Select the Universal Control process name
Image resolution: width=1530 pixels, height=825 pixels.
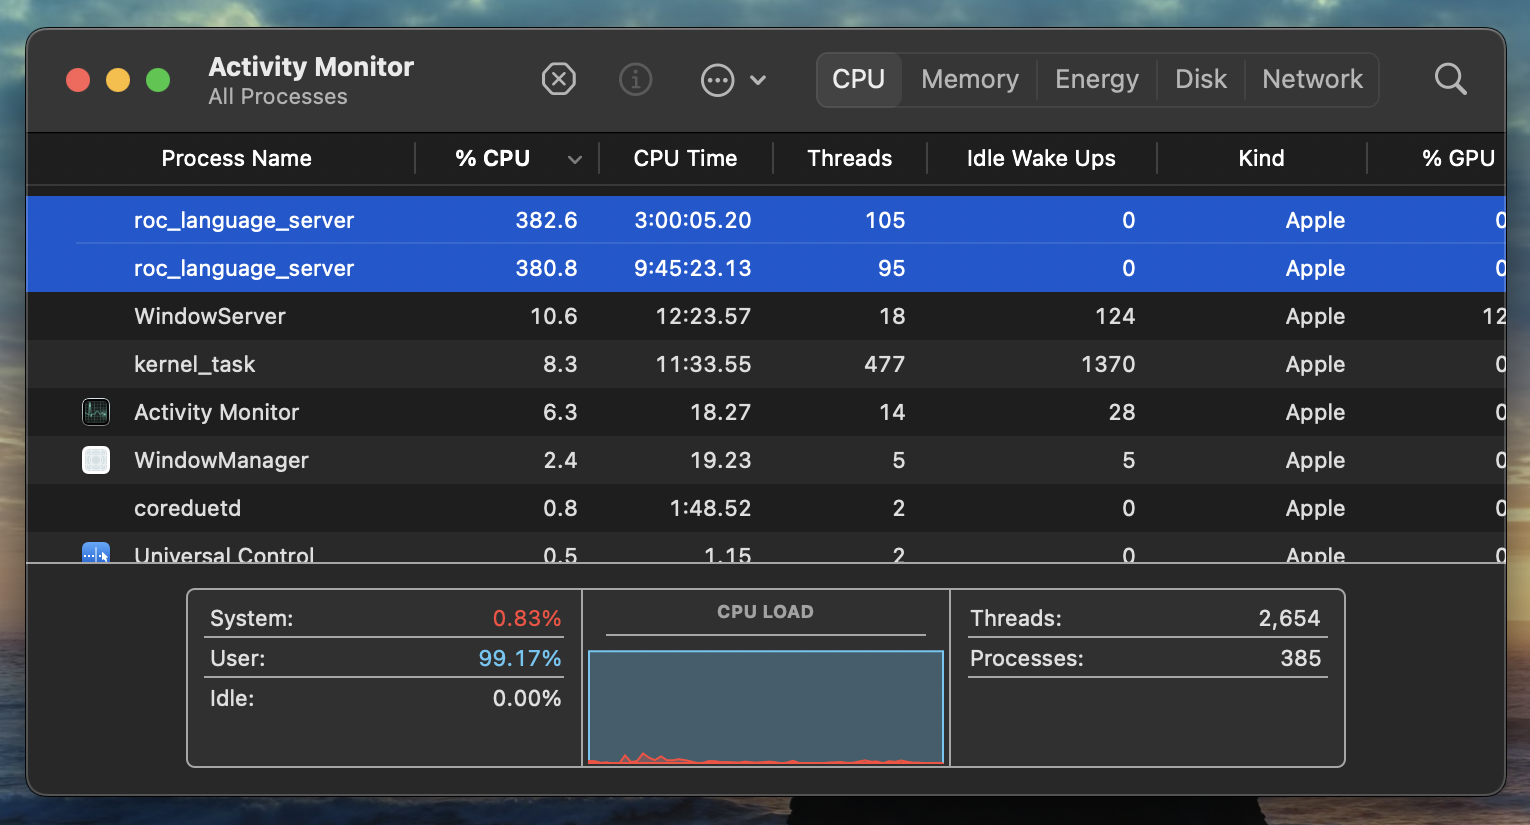pyautogui.click(x=224, y=554)
